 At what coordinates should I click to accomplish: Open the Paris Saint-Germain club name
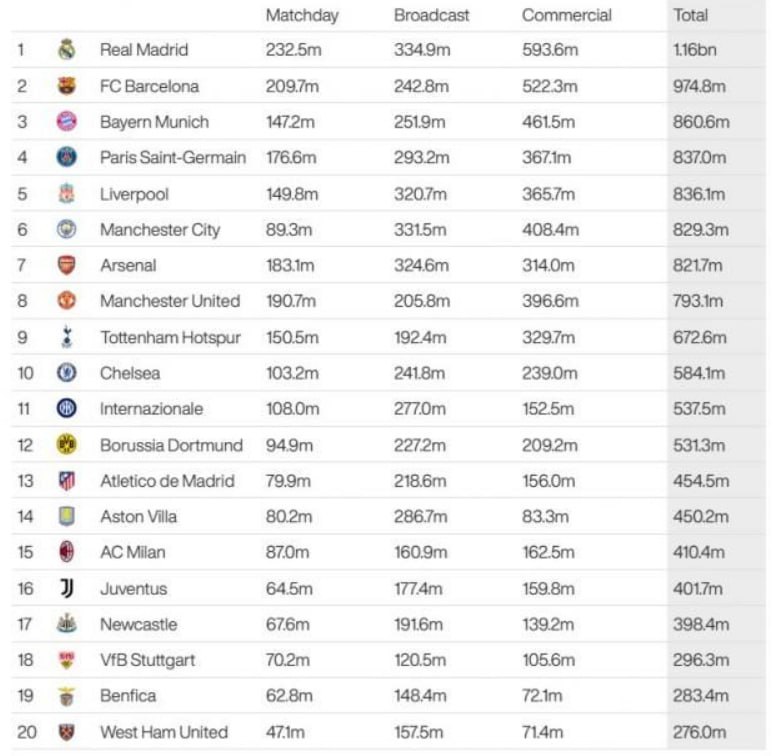click(172, 158)
